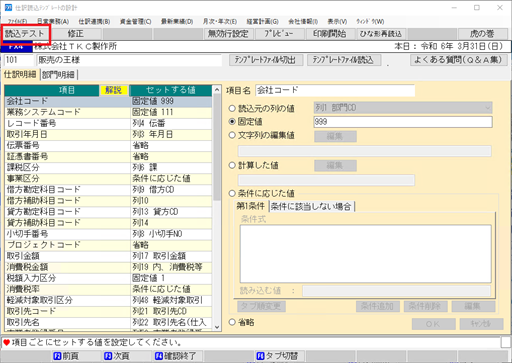Select the 借方勘定科目コード row

(108, 189)
